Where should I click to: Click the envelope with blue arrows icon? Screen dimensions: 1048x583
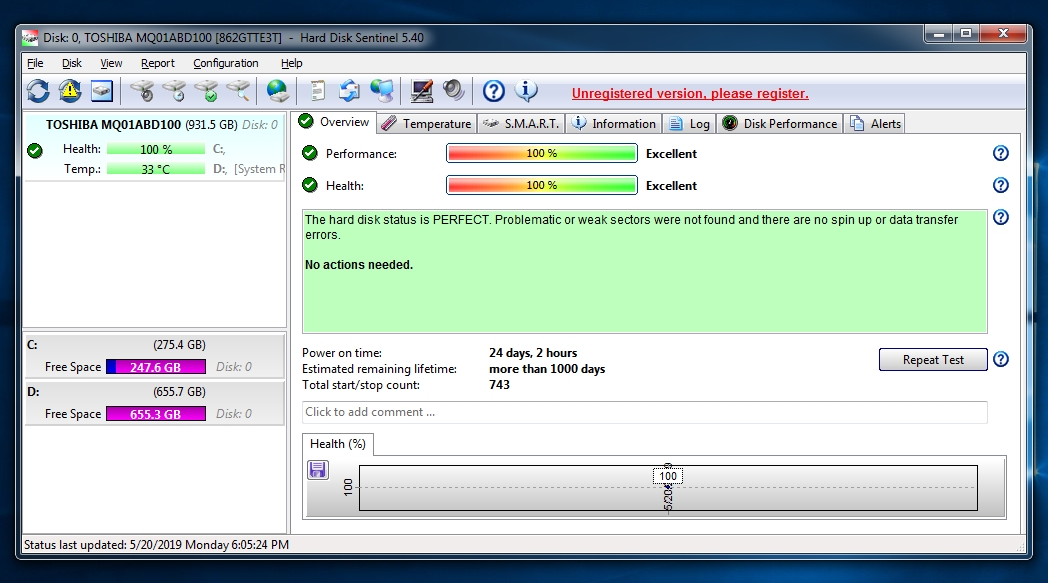click(349, 91)
